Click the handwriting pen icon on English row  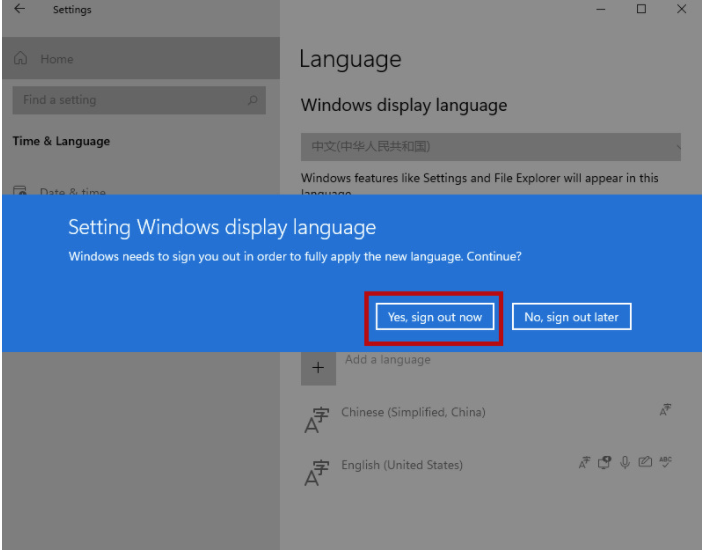[646, 462]
